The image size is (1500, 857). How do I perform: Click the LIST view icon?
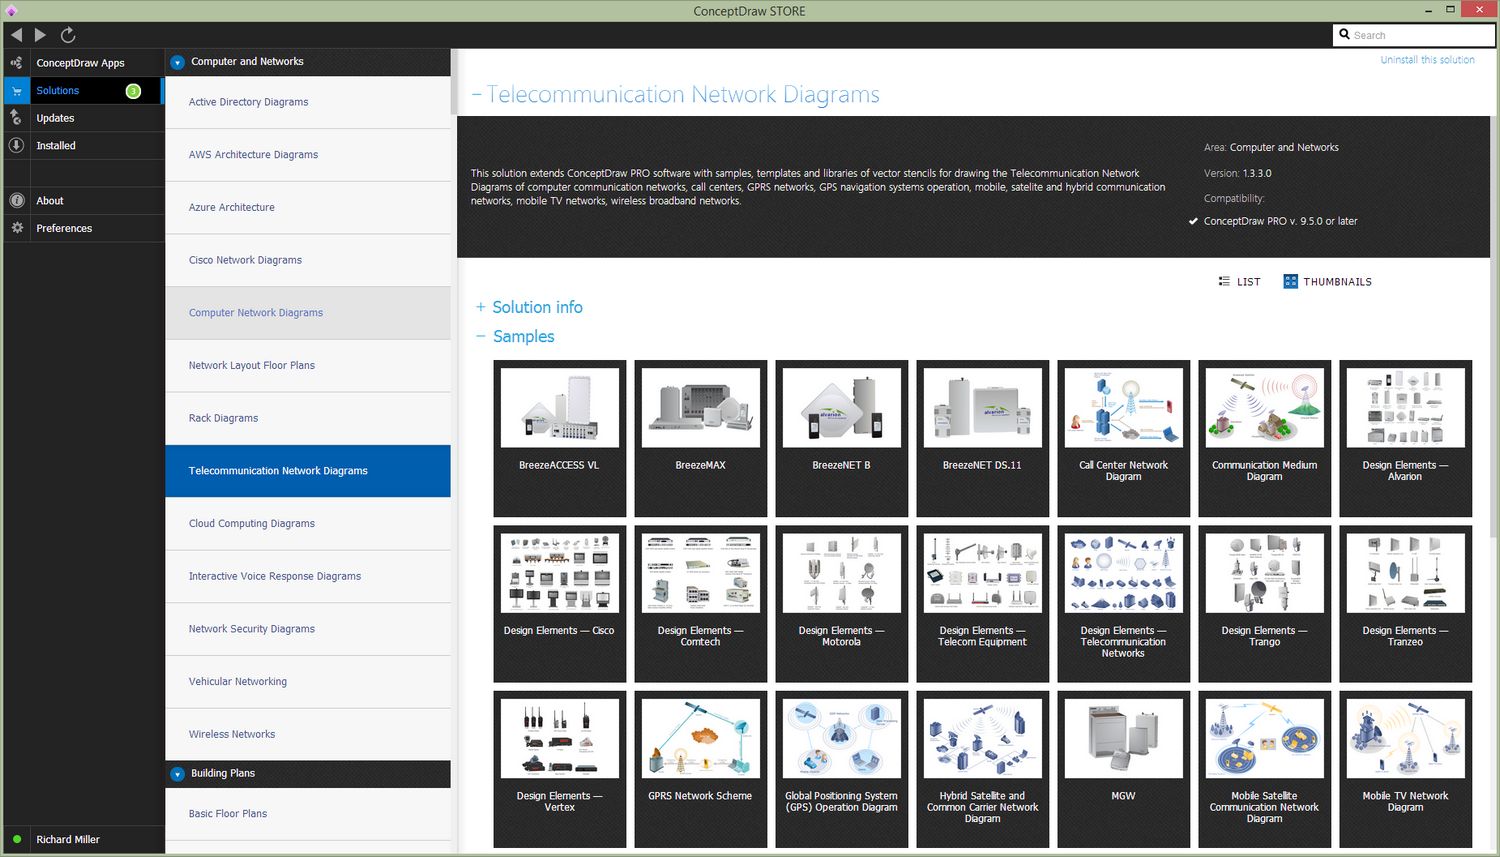pyautogui.click(x=1224, y=282)
